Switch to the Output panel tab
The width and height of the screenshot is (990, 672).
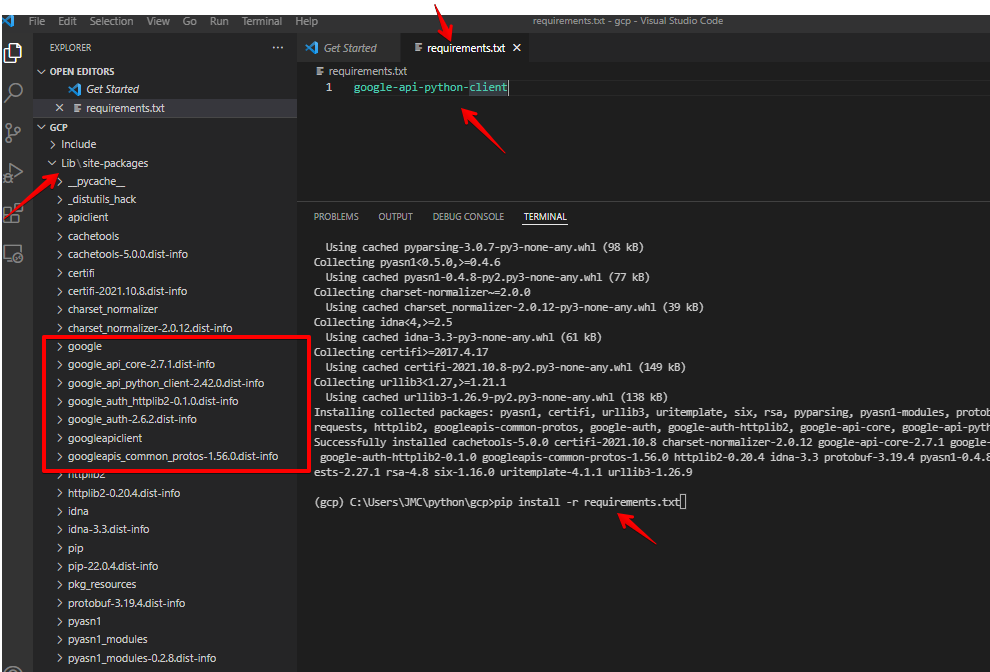coord(395,217)
